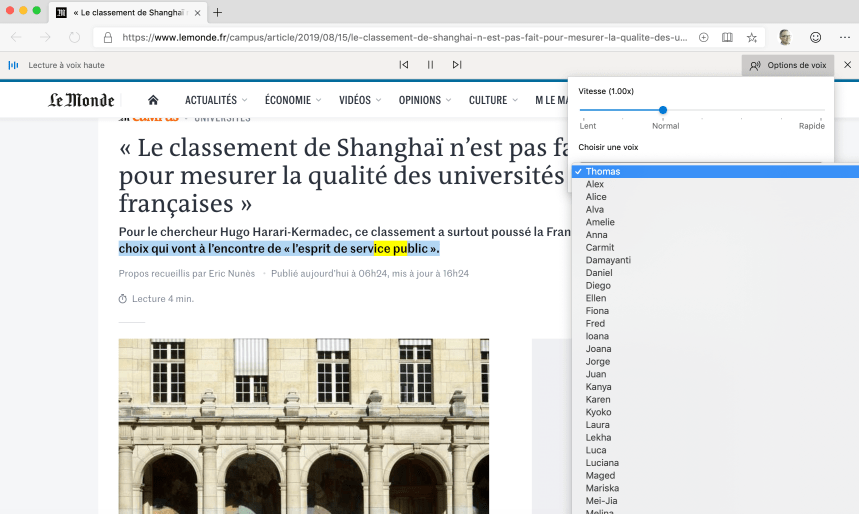Viewport: 859px width, 514px height.
Task: Expand the CULTURE menu
Action: point(493,100)
